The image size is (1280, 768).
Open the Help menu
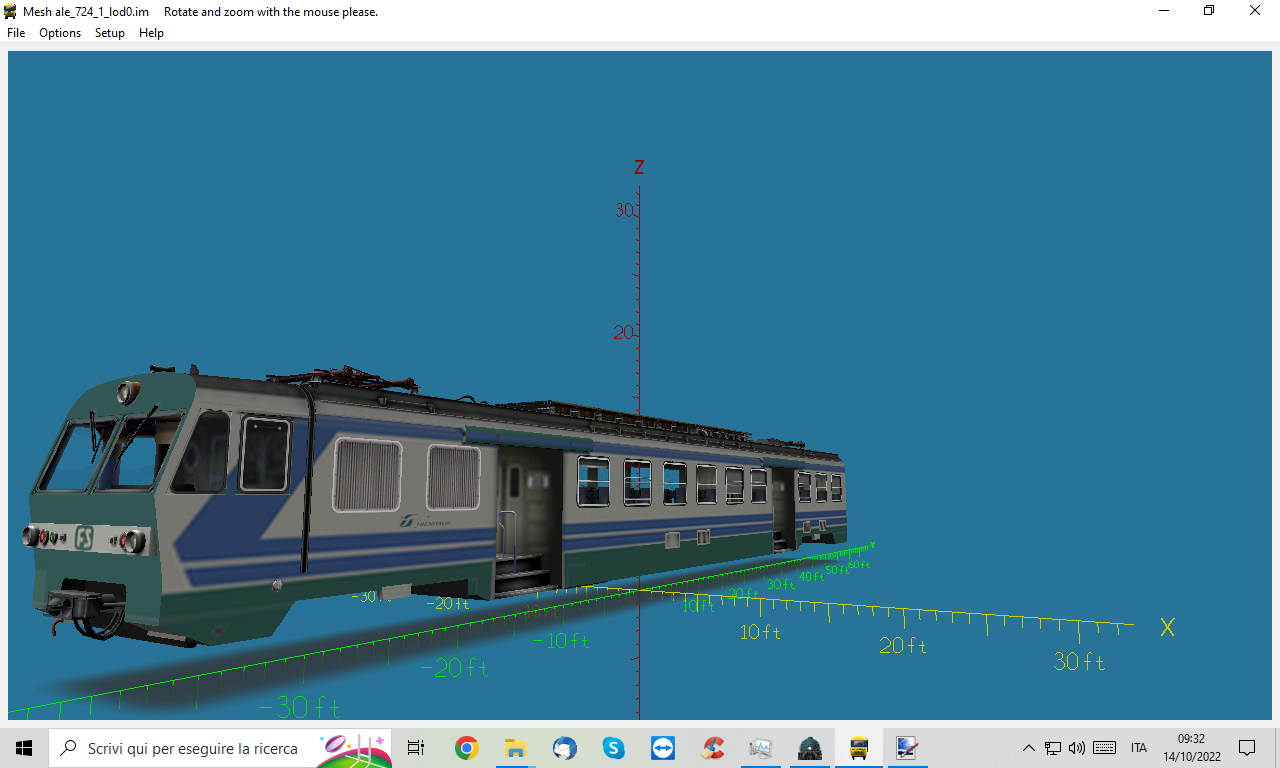(x=151, y=33)
